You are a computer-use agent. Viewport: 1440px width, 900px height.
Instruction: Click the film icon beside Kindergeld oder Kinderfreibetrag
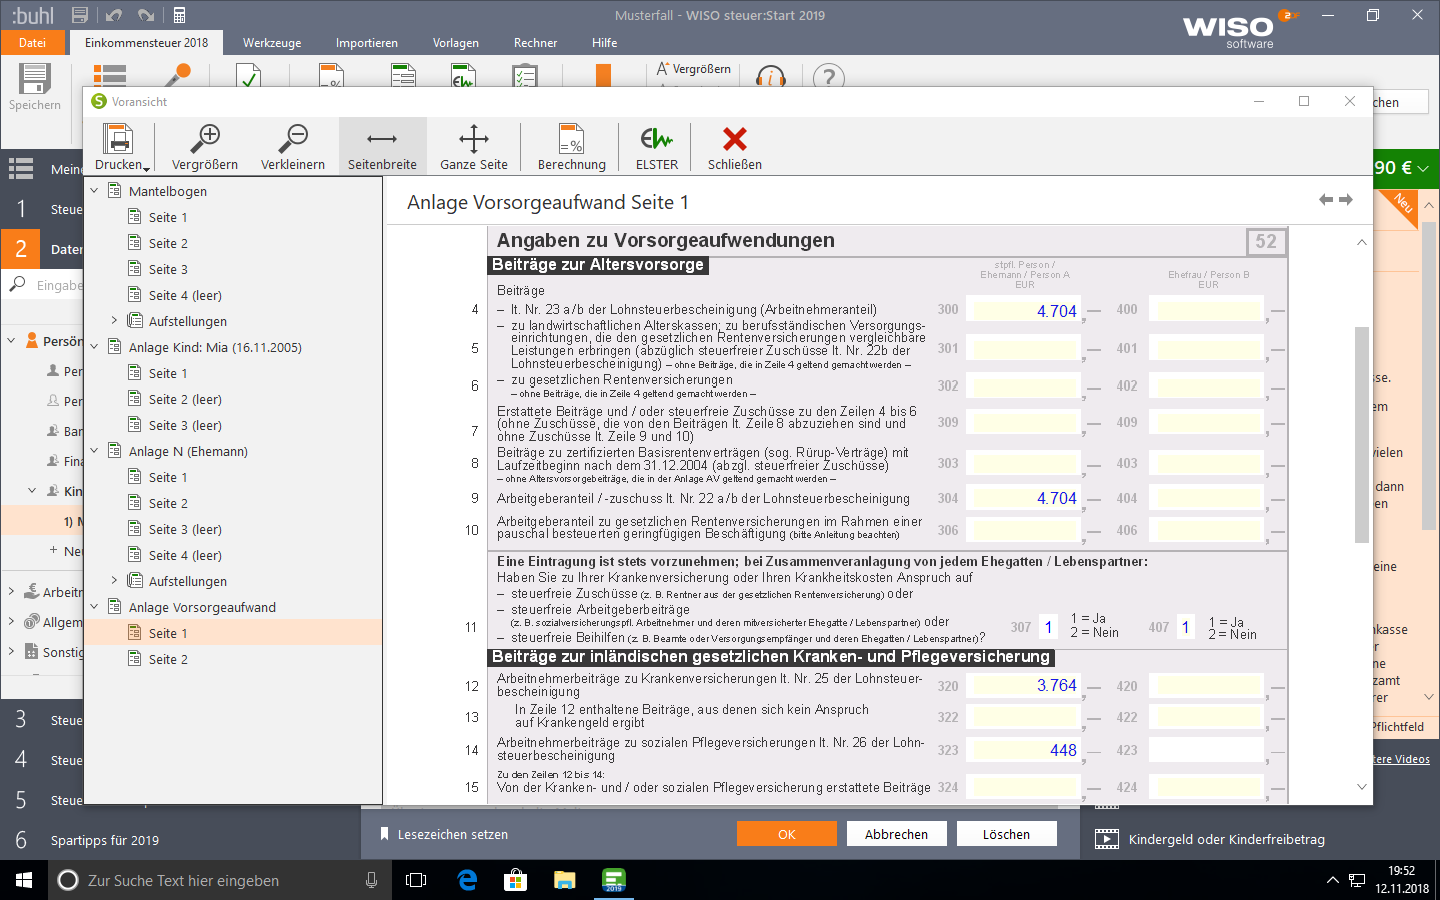tap(1107, 839)
